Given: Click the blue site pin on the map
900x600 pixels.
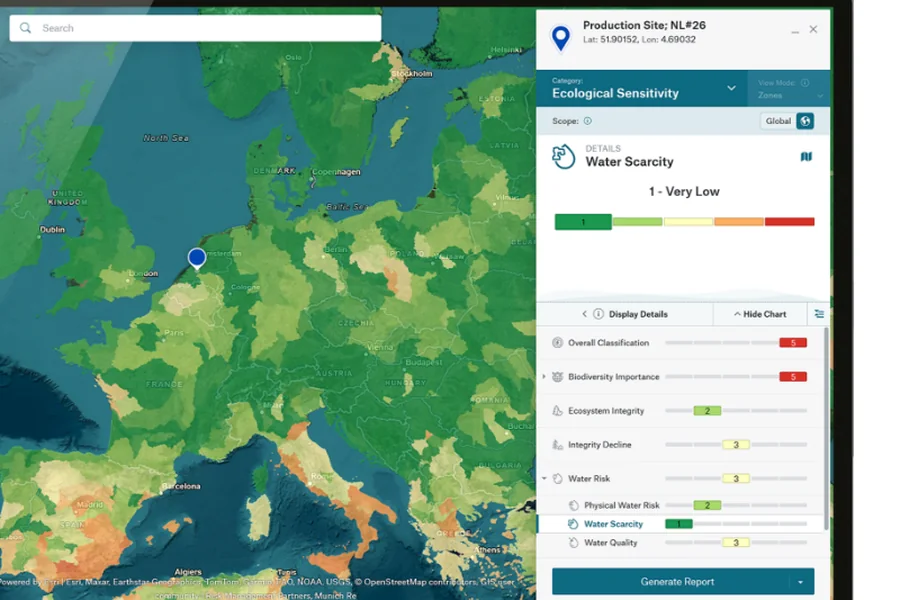Looking at the screenshot, I should pyautogui.click(x=197, y=258).
